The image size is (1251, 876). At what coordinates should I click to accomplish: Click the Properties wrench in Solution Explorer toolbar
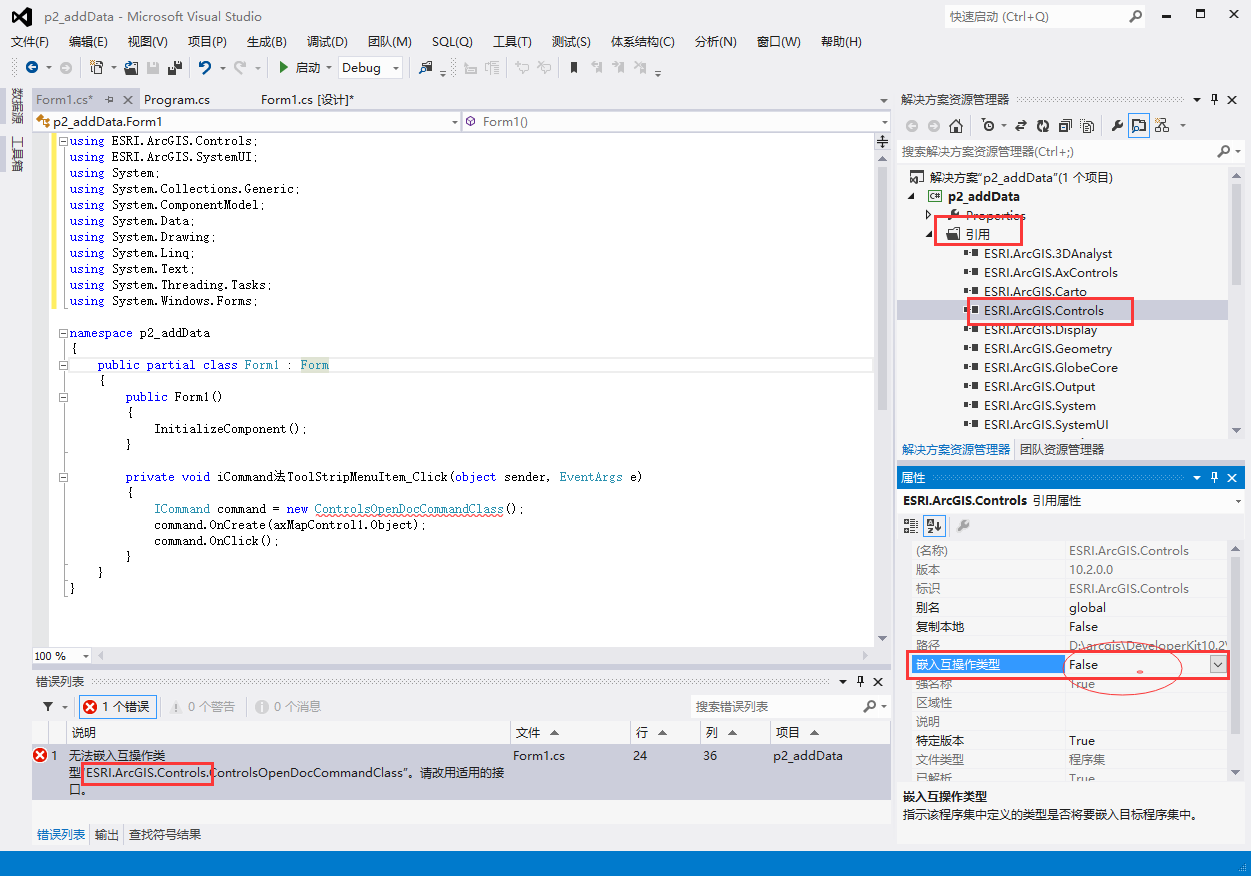pyautogui.click(x=1117, y=125)
